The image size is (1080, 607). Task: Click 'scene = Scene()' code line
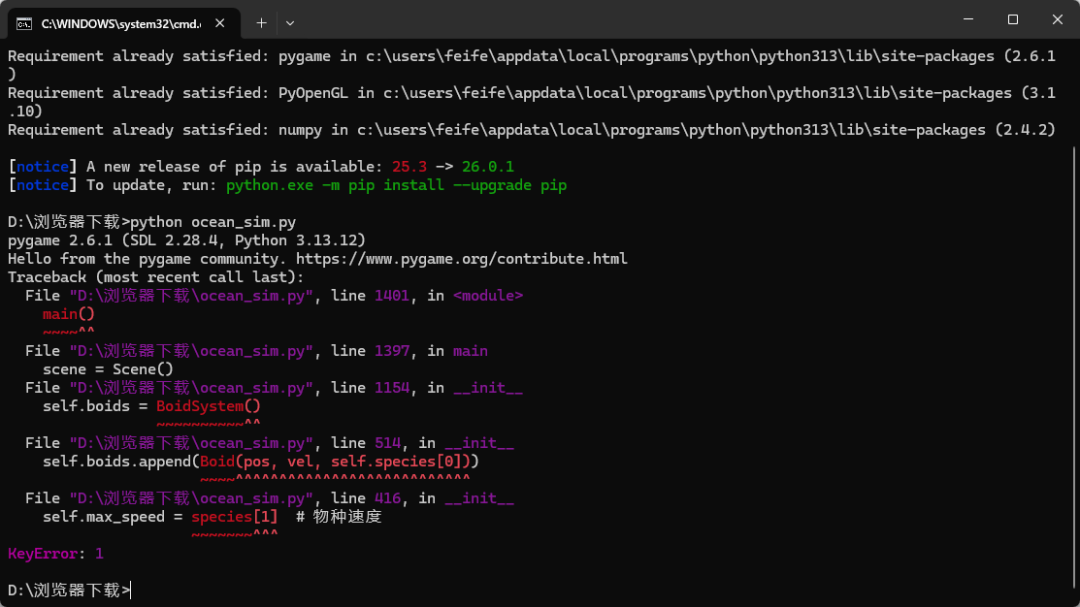point(108,369)
